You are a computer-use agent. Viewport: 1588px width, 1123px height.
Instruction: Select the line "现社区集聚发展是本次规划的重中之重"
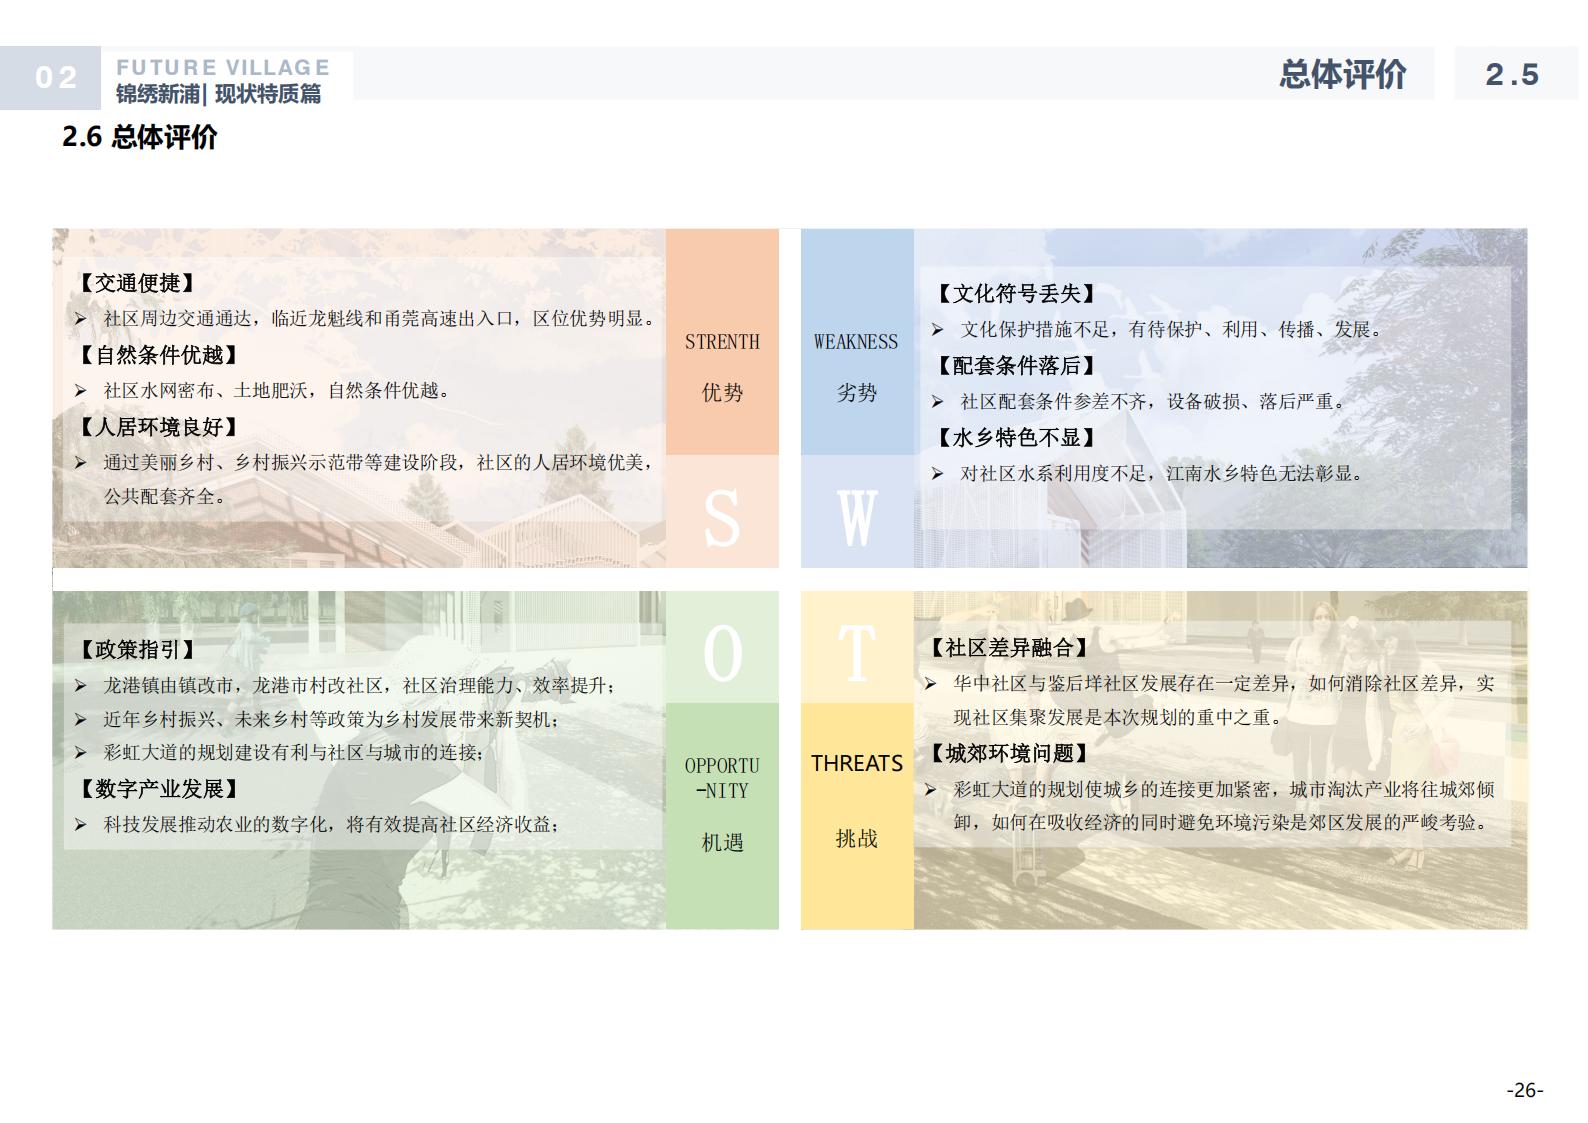point(1118,717)
